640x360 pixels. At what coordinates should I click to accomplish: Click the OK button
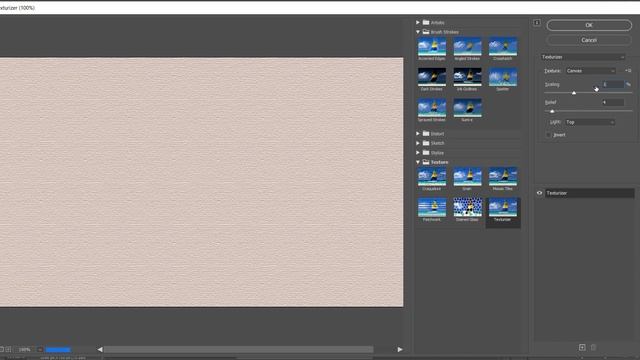(589, 25)
